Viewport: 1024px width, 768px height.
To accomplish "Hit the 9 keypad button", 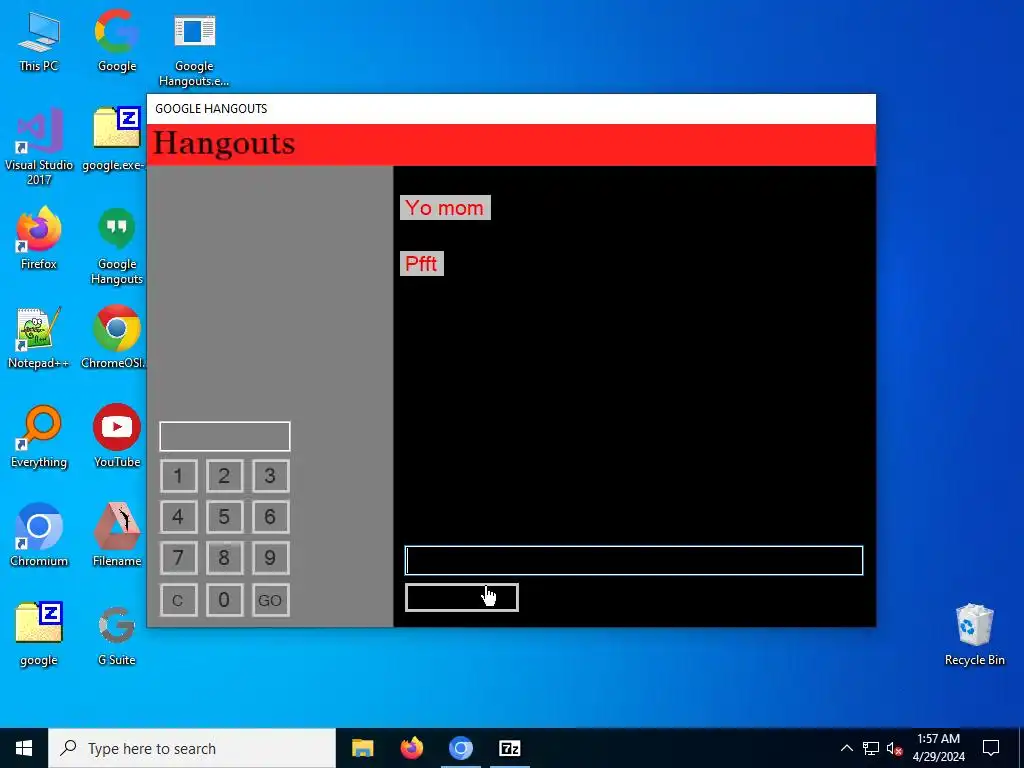I will click(x=270, y=558).
